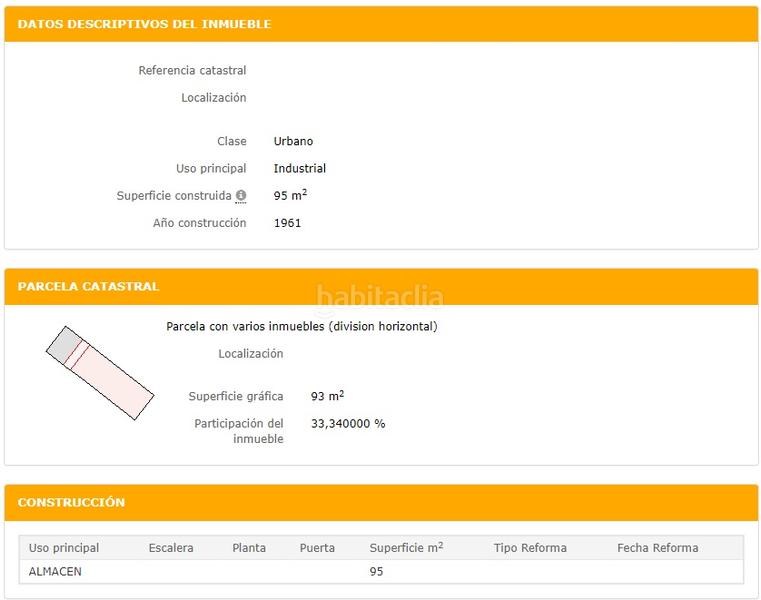Click the 1961 construction year value

coord(287,223)
